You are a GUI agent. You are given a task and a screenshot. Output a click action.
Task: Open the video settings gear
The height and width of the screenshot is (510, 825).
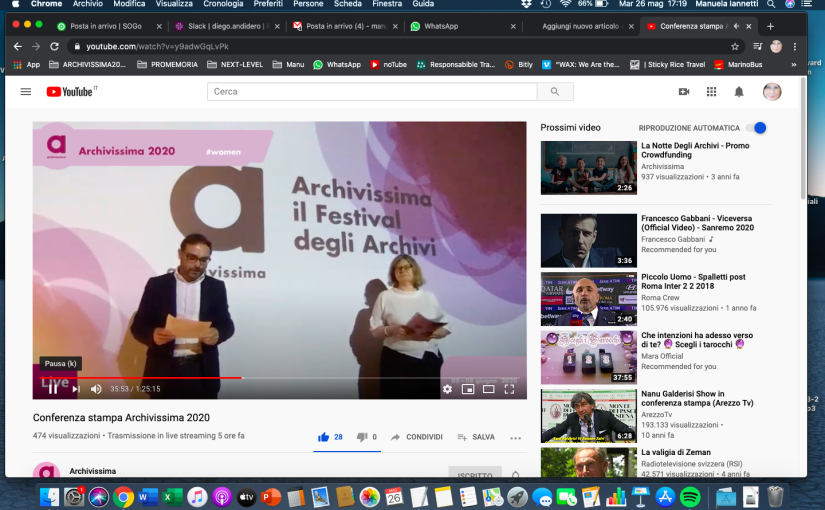click(447, 389)
